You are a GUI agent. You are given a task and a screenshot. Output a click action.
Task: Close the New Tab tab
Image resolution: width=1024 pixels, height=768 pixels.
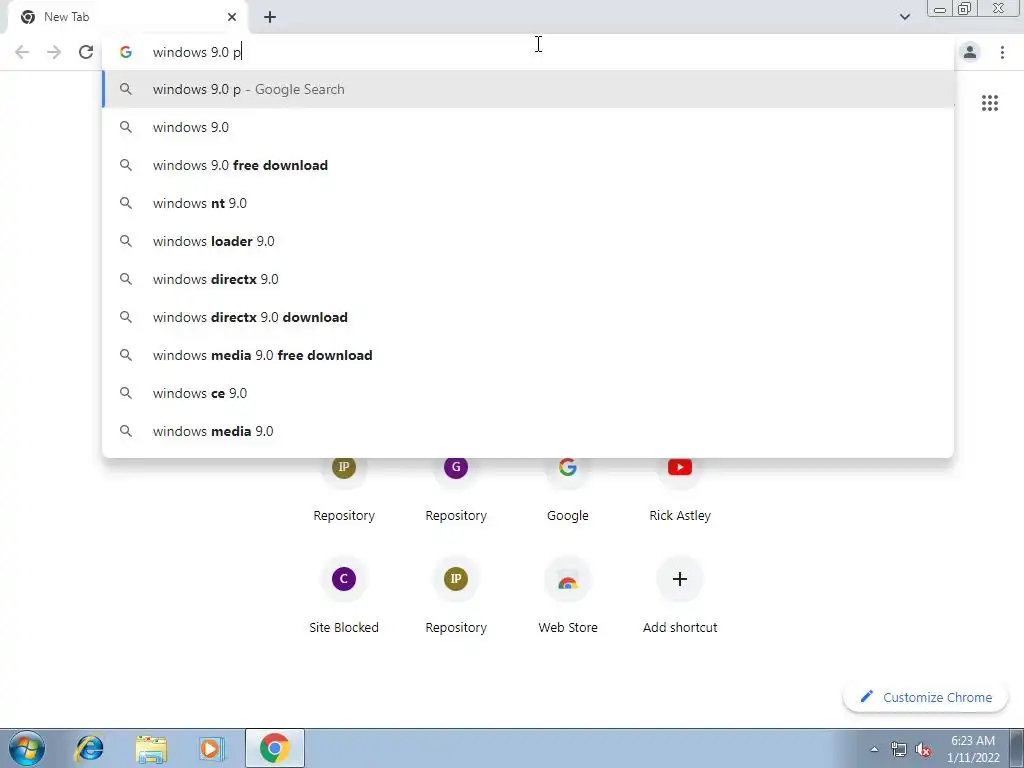click(232, 17)
